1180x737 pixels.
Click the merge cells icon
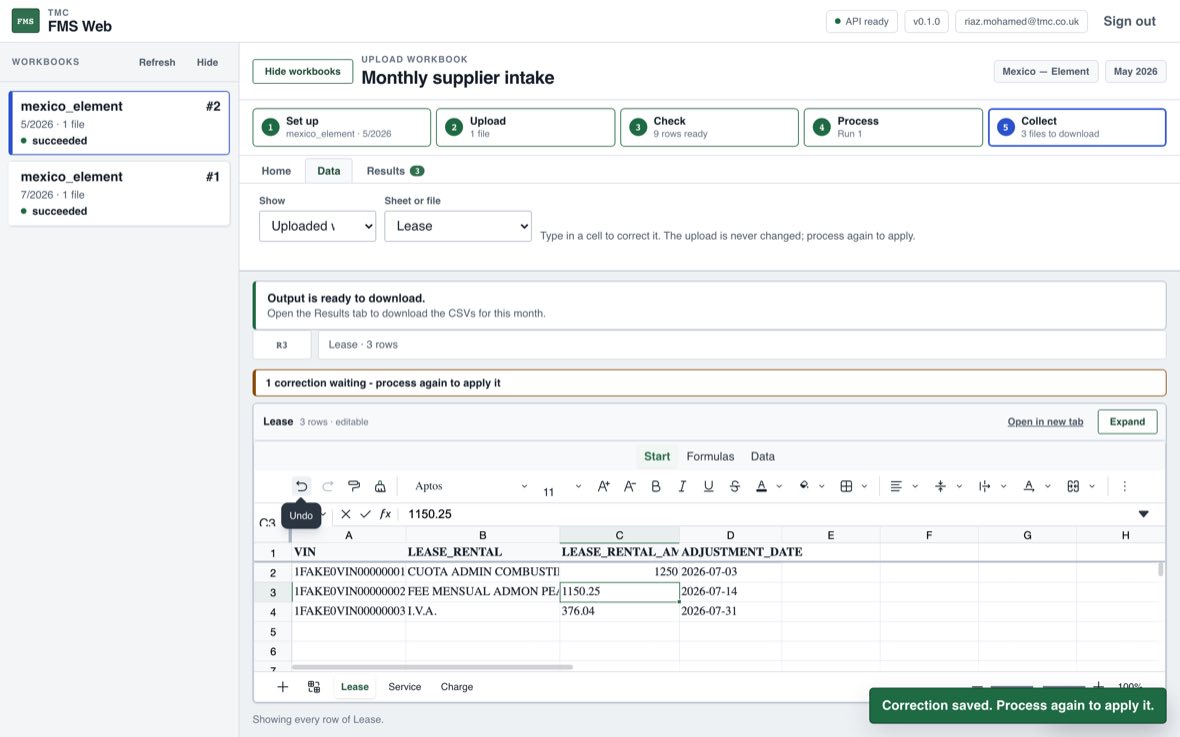pos(1073,486)
